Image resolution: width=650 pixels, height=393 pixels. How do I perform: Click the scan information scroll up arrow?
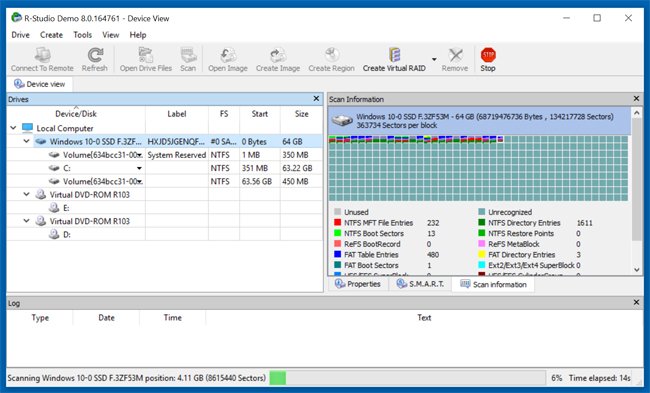(x=637, y=112)
